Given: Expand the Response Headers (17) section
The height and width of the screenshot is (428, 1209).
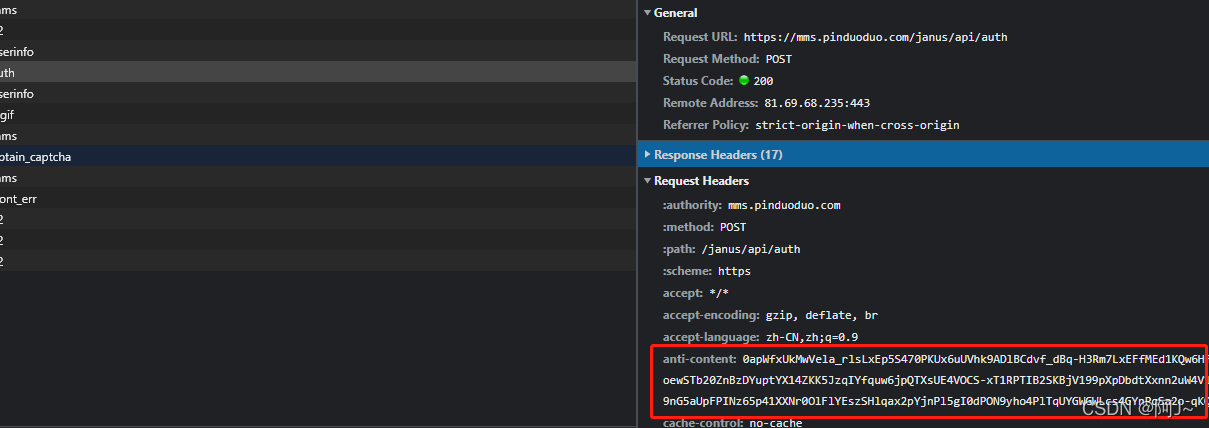Looking at the screenshot, I should pyautogui.click(x=647, y=155).
